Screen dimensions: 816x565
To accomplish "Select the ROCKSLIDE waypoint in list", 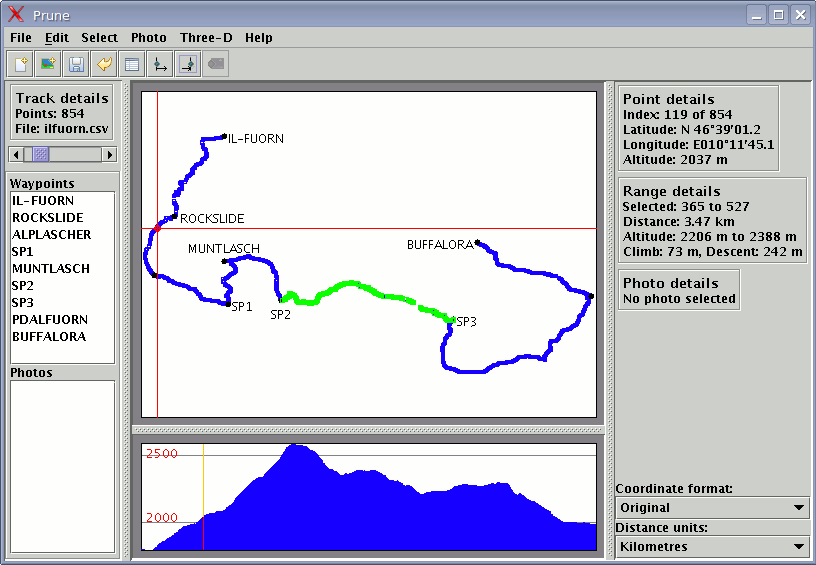I will click(x=48, y=218).
